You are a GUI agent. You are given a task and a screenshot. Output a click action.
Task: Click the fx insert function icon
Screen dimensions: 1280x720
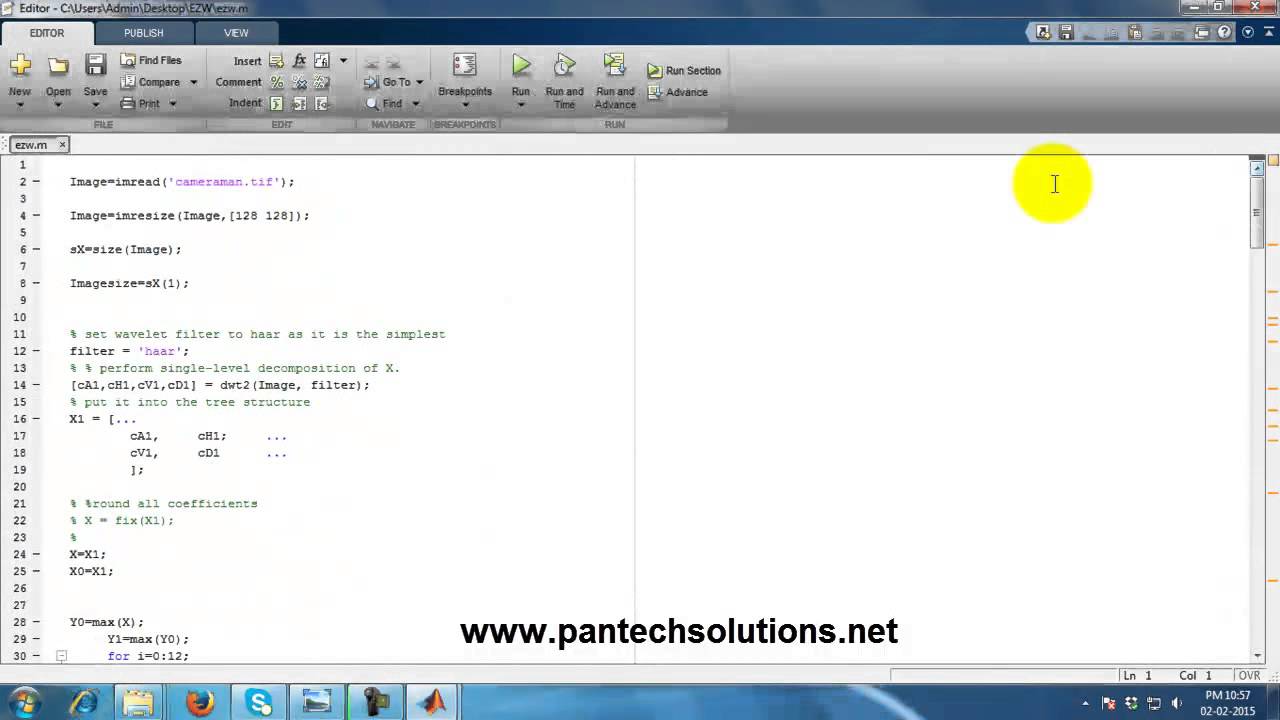[x=299, y=61]
